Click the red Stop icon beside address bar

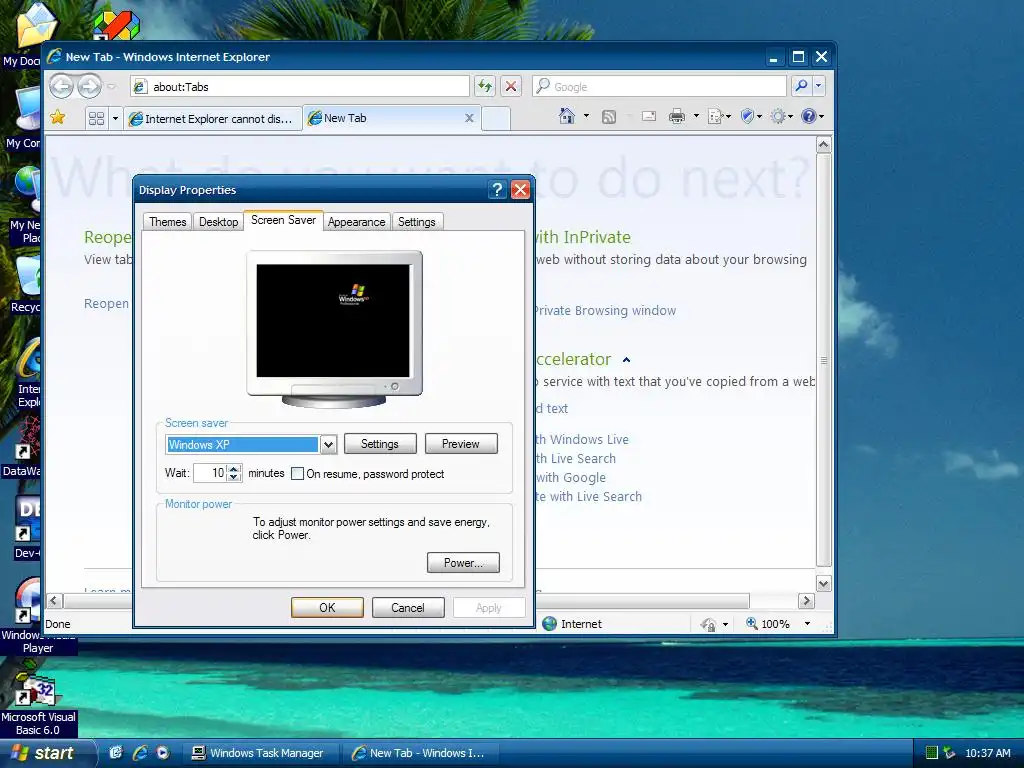(511, 86)
